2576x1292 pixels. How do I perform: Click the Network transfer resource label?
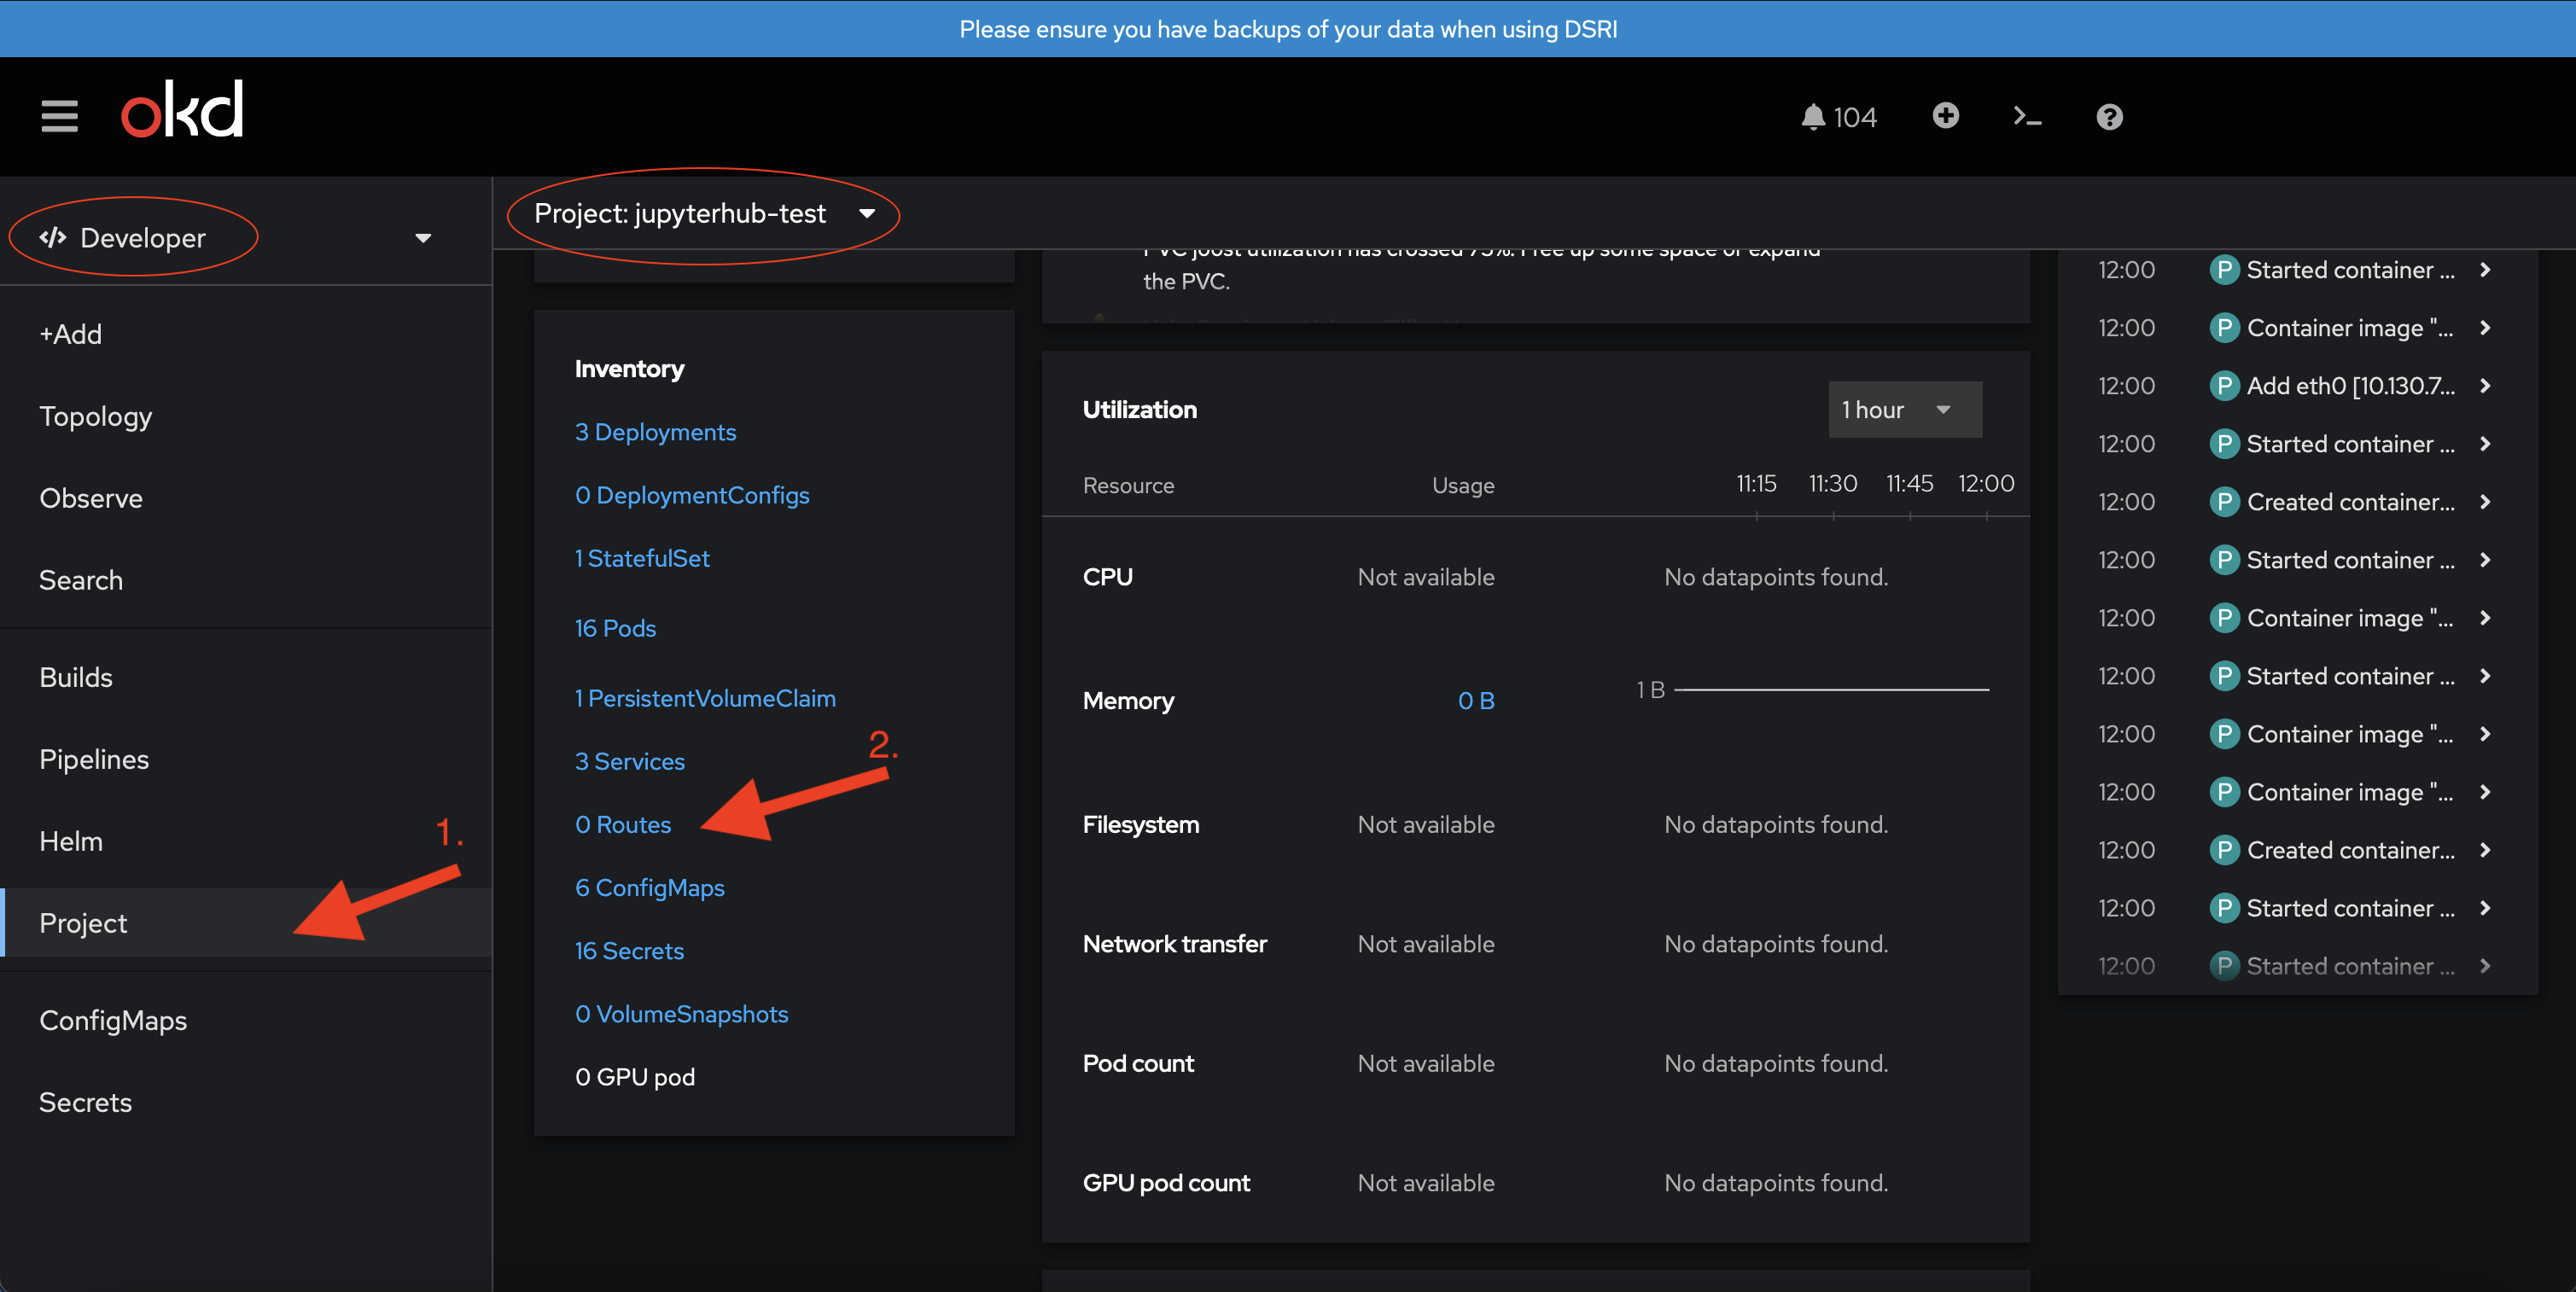1174,944
